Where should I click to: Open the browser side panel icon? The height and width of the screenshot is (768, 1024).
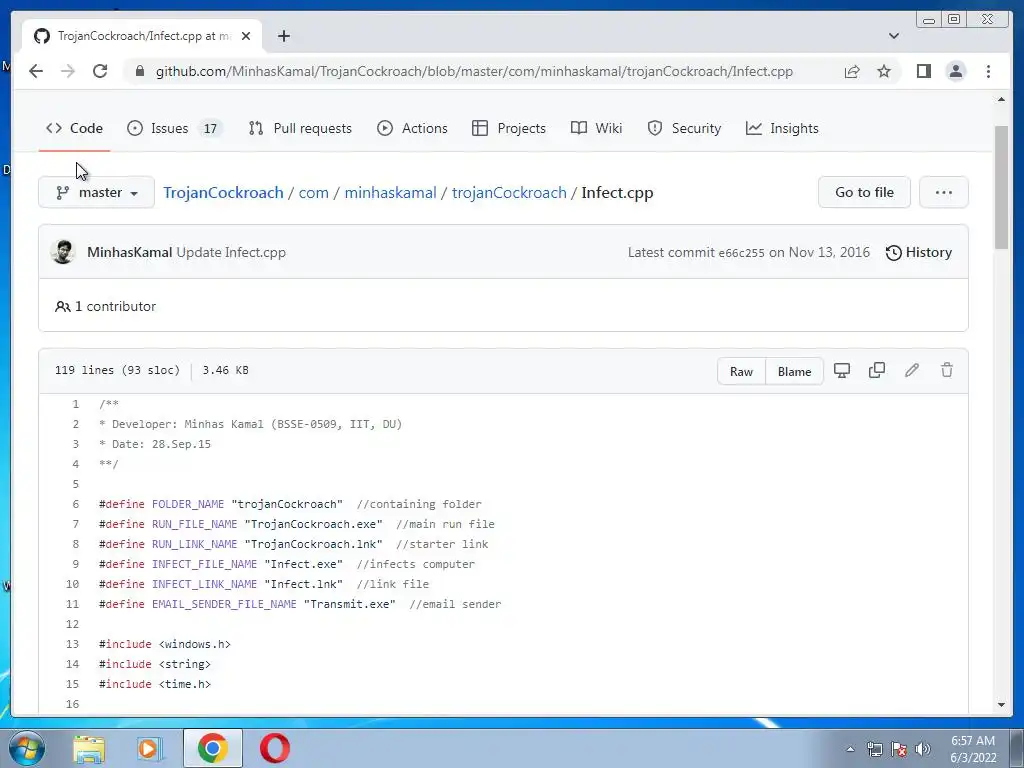tap(923, 71)
